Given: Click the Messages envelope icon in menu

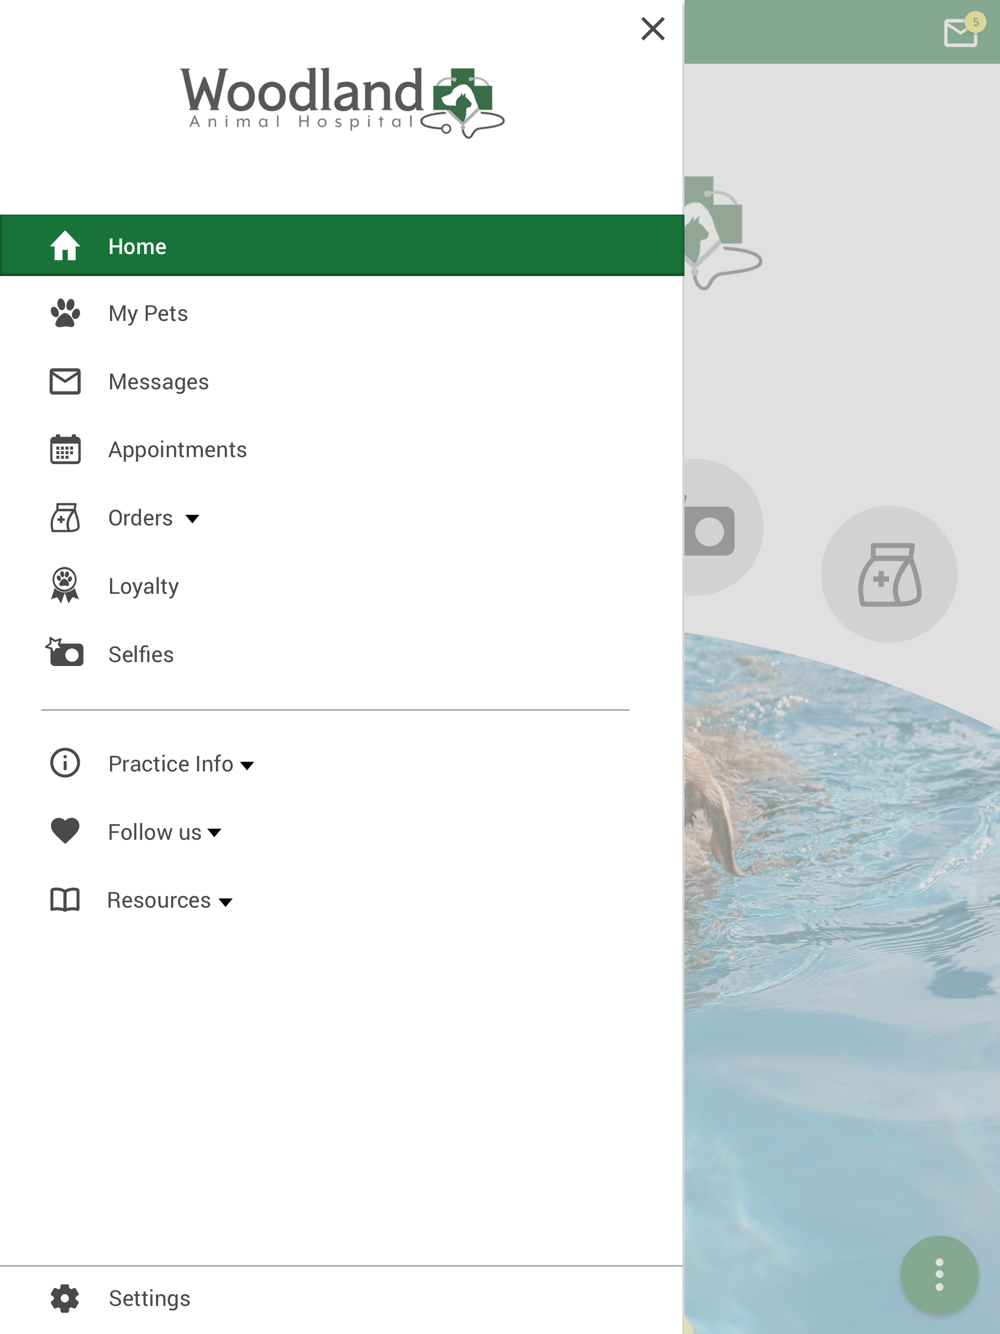Looking at the screenshot, I should pos(65,381).
